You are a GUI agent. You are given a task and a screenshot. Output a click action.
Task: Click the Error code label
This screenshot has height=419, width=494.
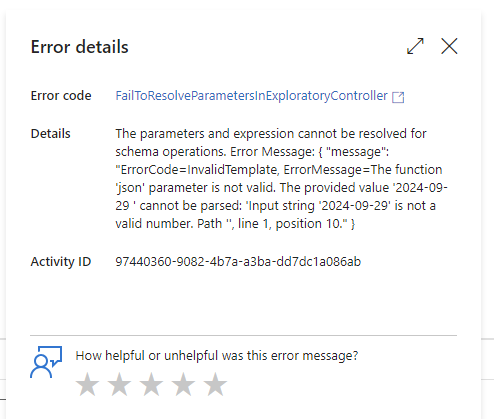(x=61, y=96)
